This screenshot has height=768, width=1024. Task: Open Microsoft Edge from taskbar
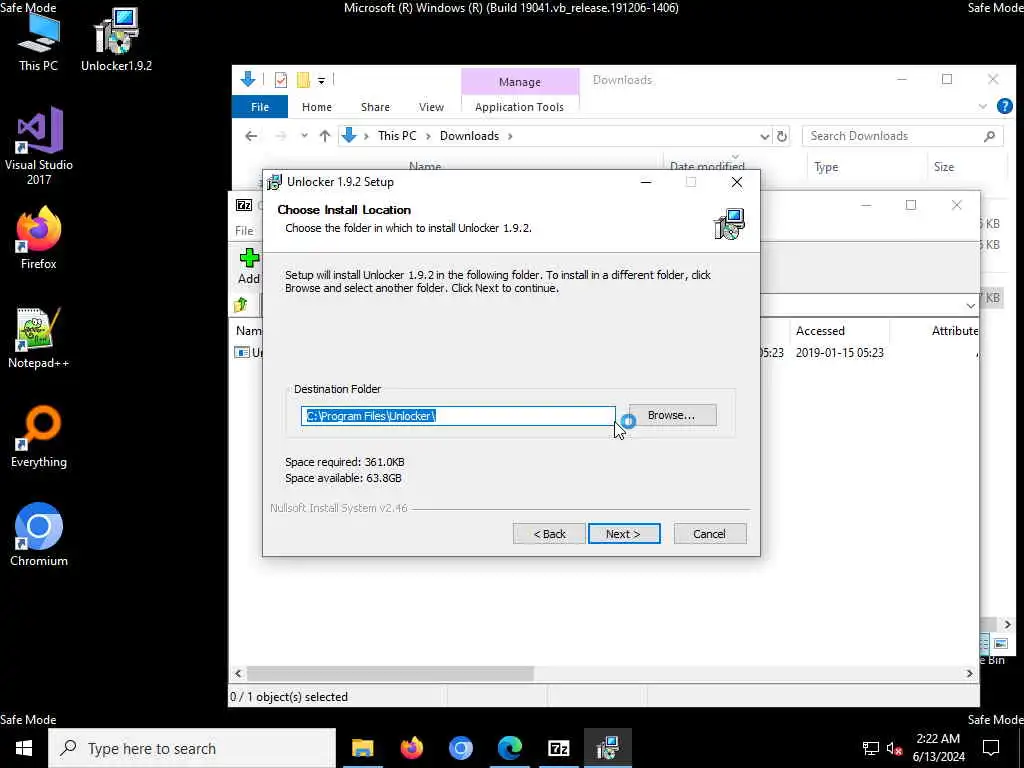(509, 748)
